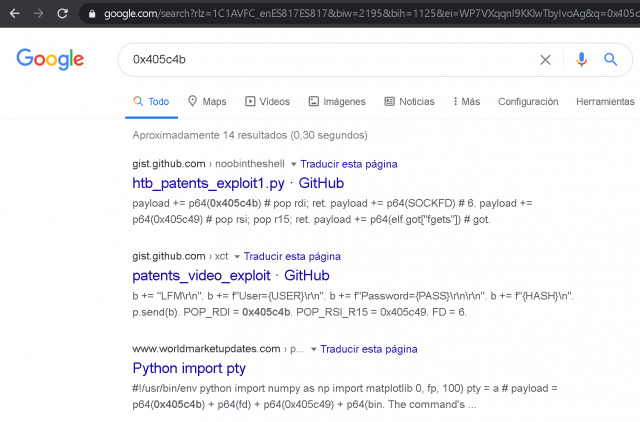Open Configuración settings menu
Image resolution: width=640 pixels, height=422 pixels.
tap(528, 102)
